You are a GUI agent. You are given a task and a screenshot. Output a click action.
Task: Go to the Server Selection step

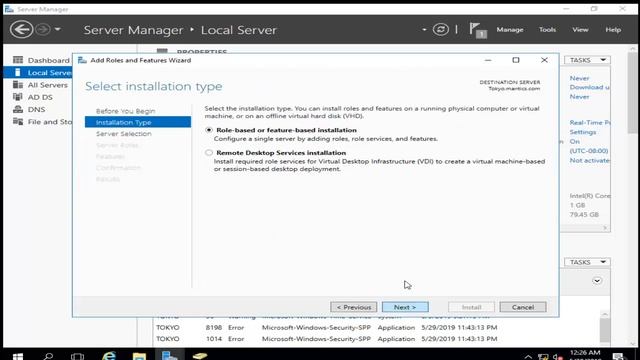point(124,133)
